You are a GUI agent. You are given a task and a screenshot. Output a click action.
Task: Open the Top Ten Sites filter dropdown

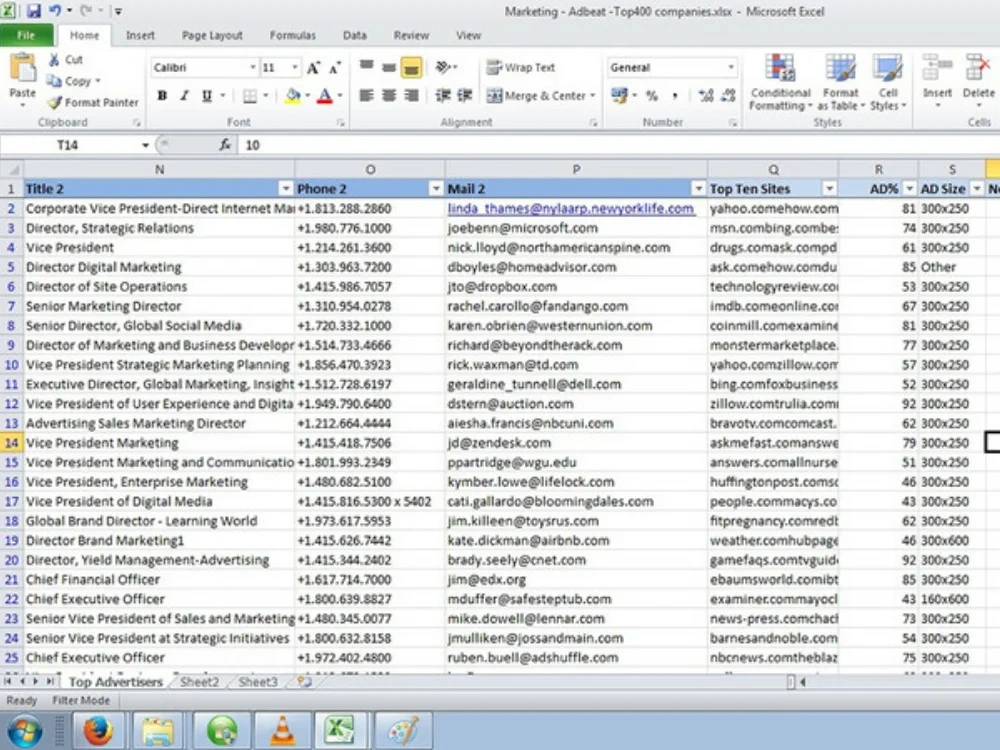[x=829, y=189]
